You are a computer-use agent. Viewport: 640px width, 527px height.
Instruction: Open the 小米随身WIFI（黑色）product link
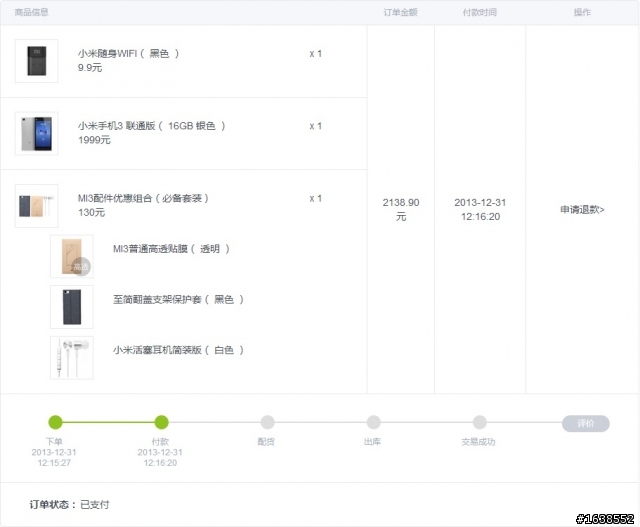coord(128,53)
